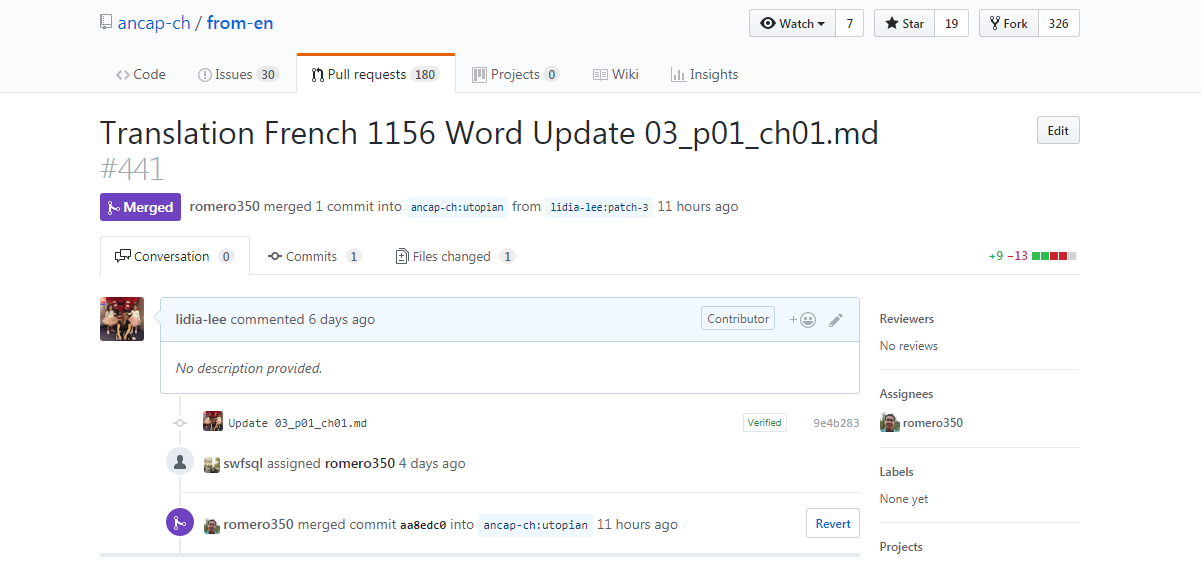This screenshot has width=1201, height=563.
Task: Switch to the Issues tab
Action: click(238, 74)
